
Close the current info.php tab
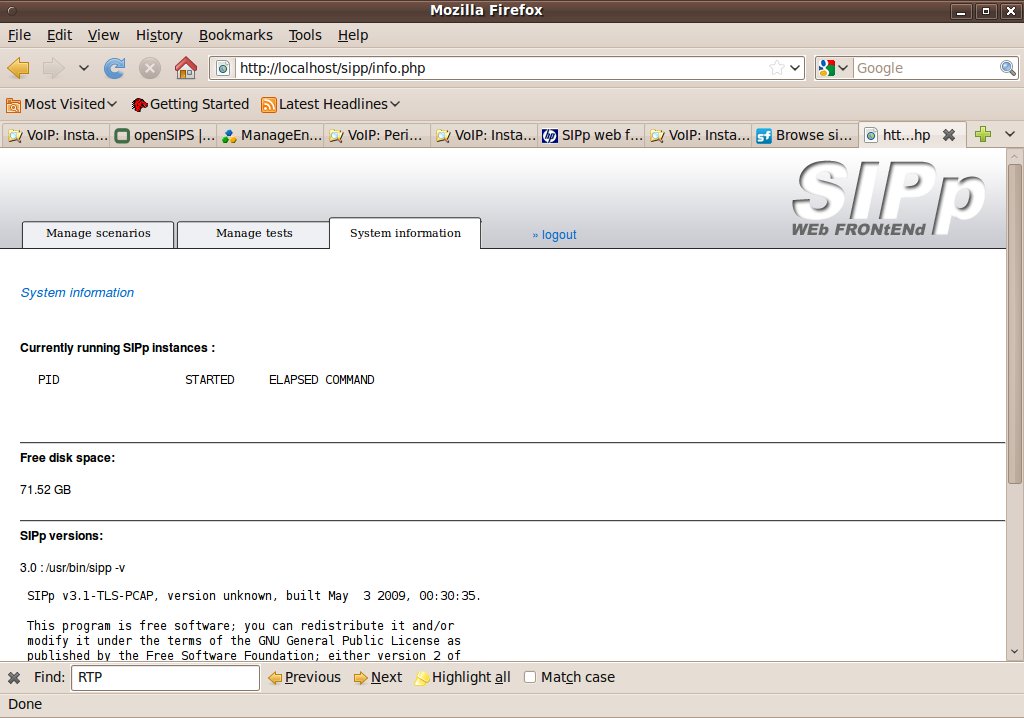[x=949, y=135]
